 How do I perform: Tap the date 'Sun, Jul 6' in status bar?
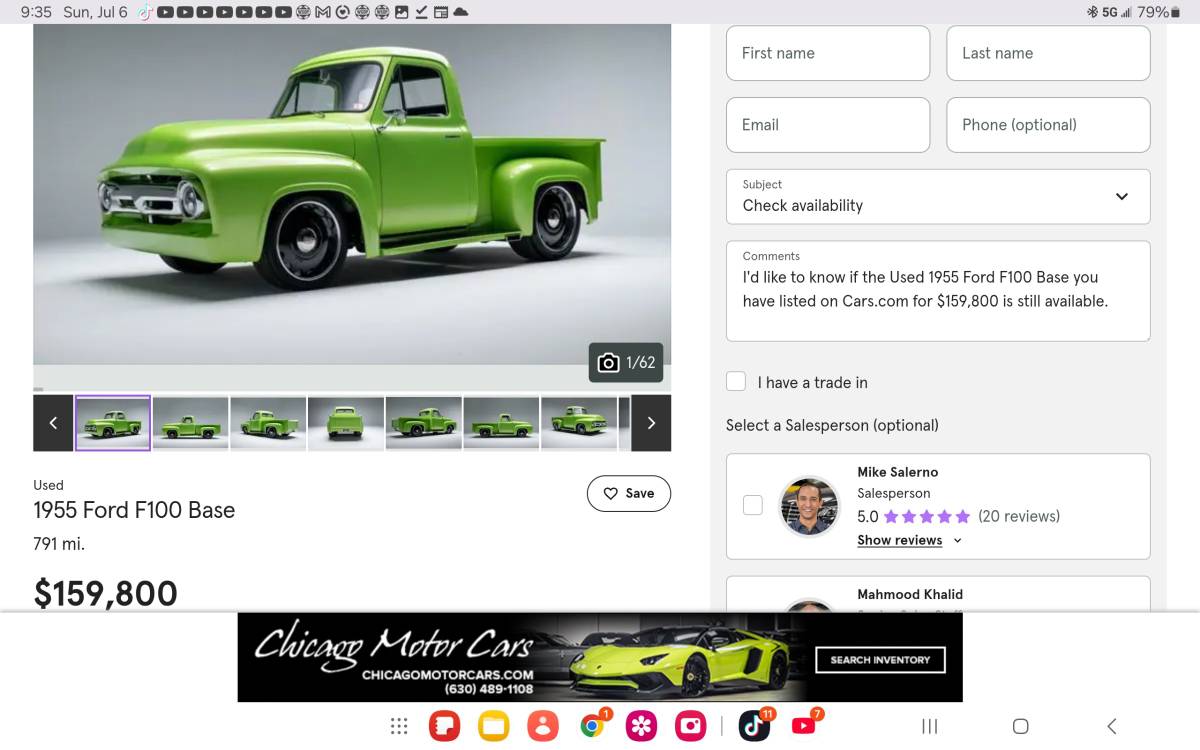coord(96,12)
